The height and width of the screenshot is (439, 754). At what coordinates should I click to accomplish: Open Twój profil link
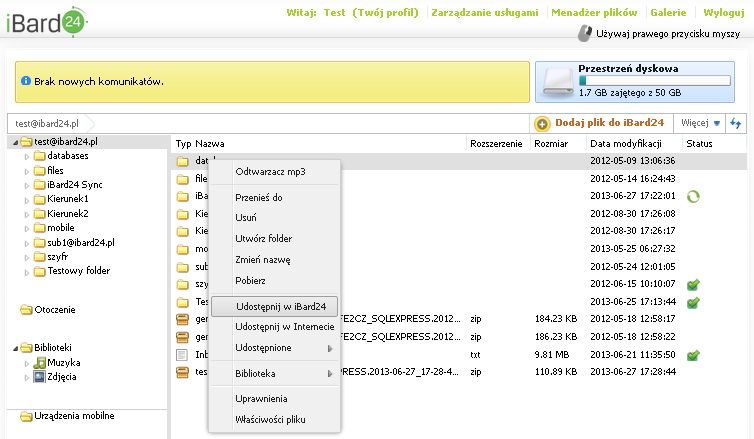pos(386,13)
